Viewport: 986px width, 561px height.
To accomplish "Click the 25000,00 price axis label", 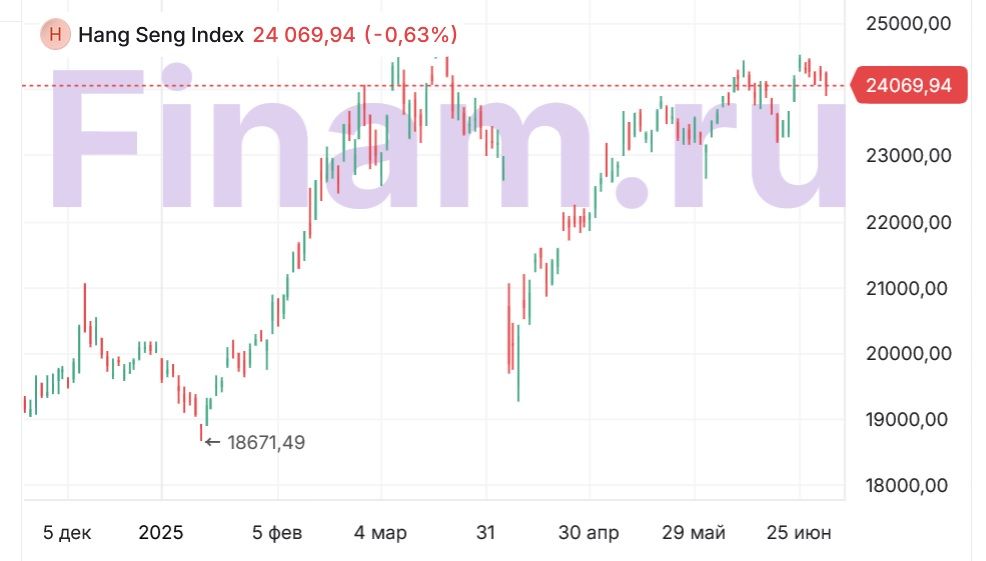I will [910, 23].
